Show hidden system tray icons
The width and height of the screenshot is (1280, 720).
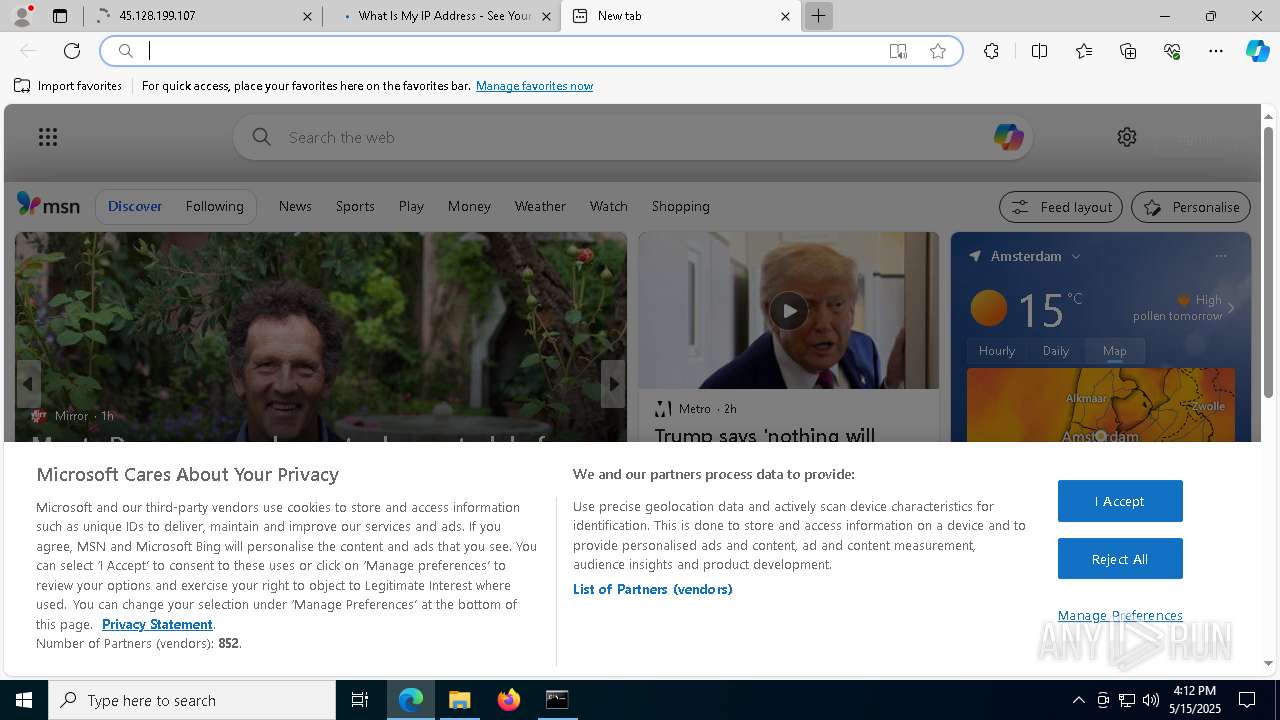[x=1078, y=700]
